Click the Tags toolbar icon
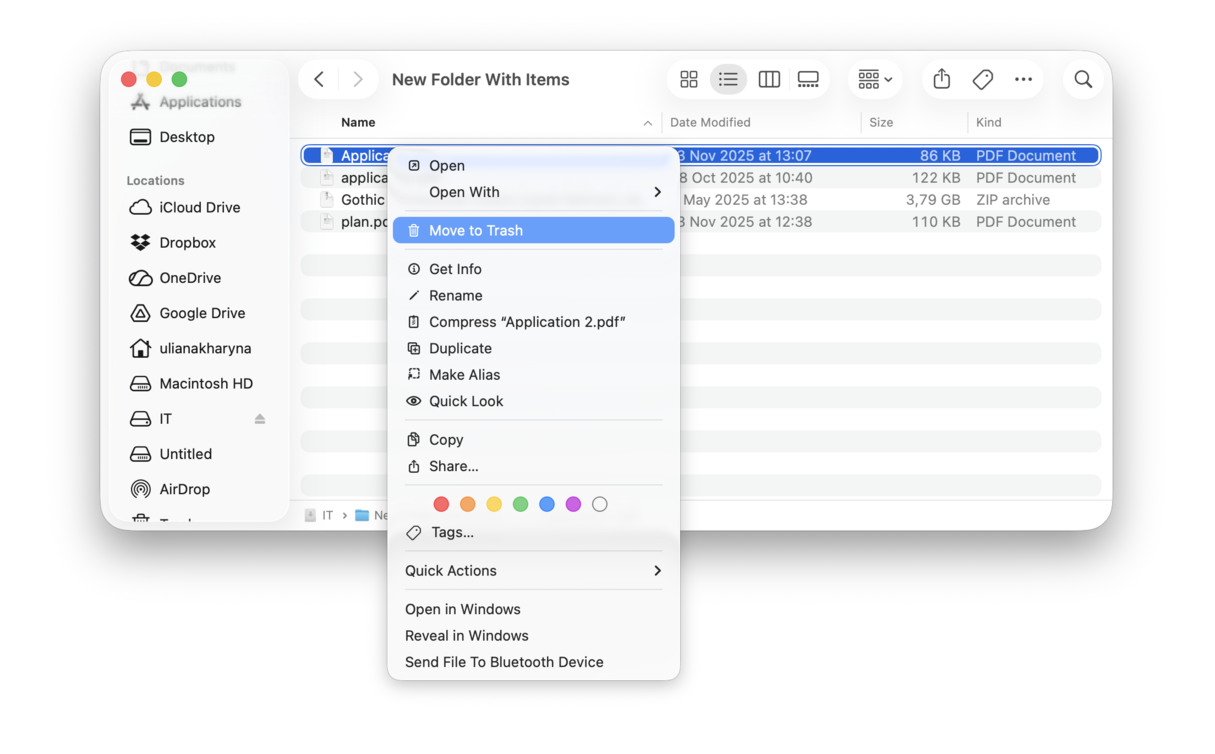This screenshot has width=1215, height=754. click(981, 79)
